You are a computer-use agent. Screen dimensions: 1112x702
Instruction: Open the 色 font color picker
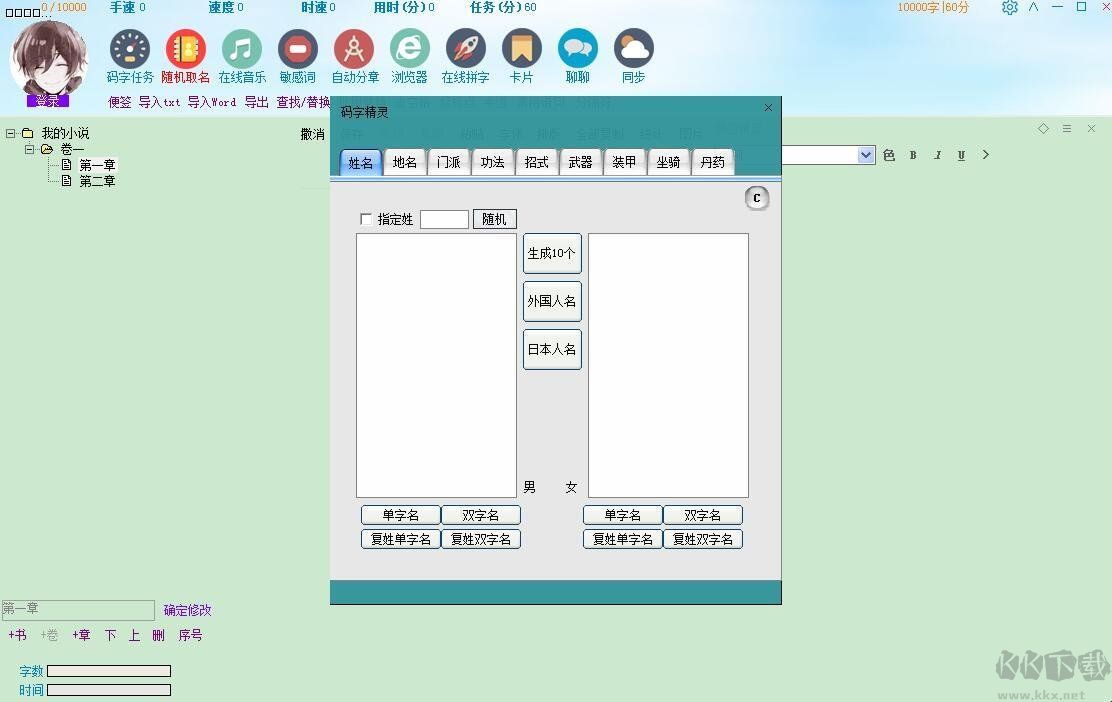[889, 155]
